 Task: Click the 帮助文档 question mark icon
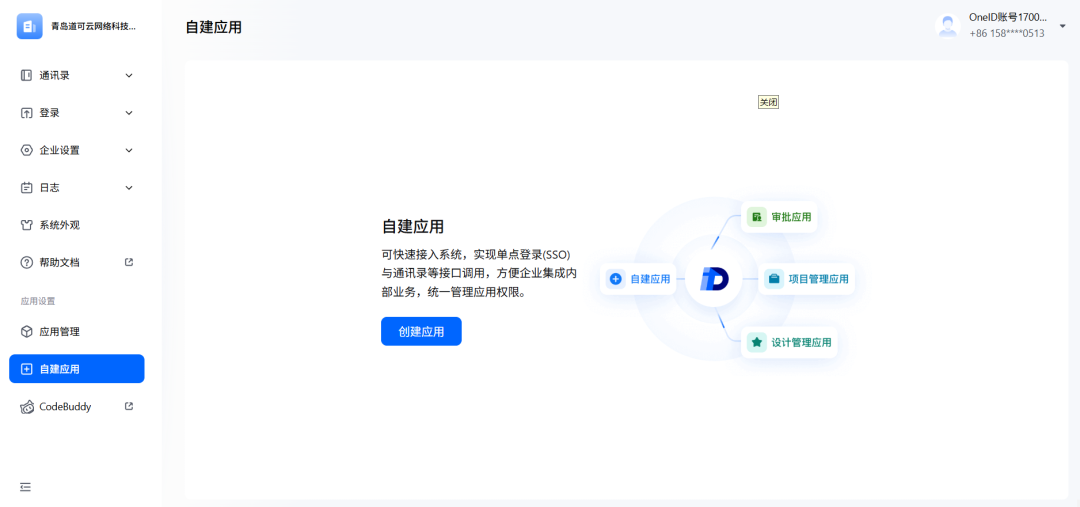(26, 262)
